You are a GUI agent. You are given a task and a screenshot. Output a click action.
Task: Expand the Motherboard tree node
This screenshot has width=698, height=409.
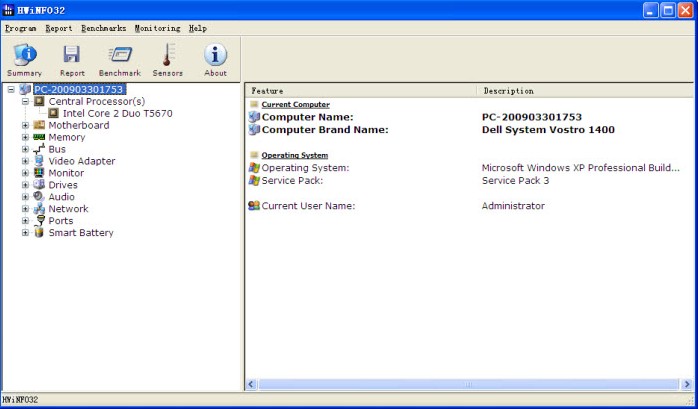point(26,125)
